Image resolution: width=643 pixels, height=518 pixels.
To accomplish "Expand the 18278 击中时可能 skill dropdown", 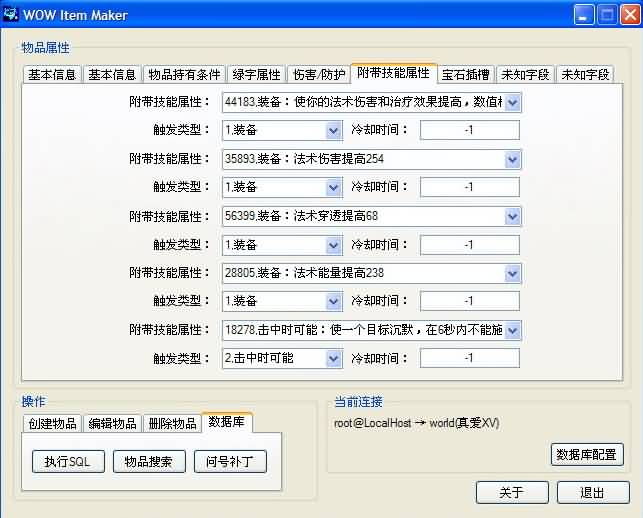I will 513,330.
